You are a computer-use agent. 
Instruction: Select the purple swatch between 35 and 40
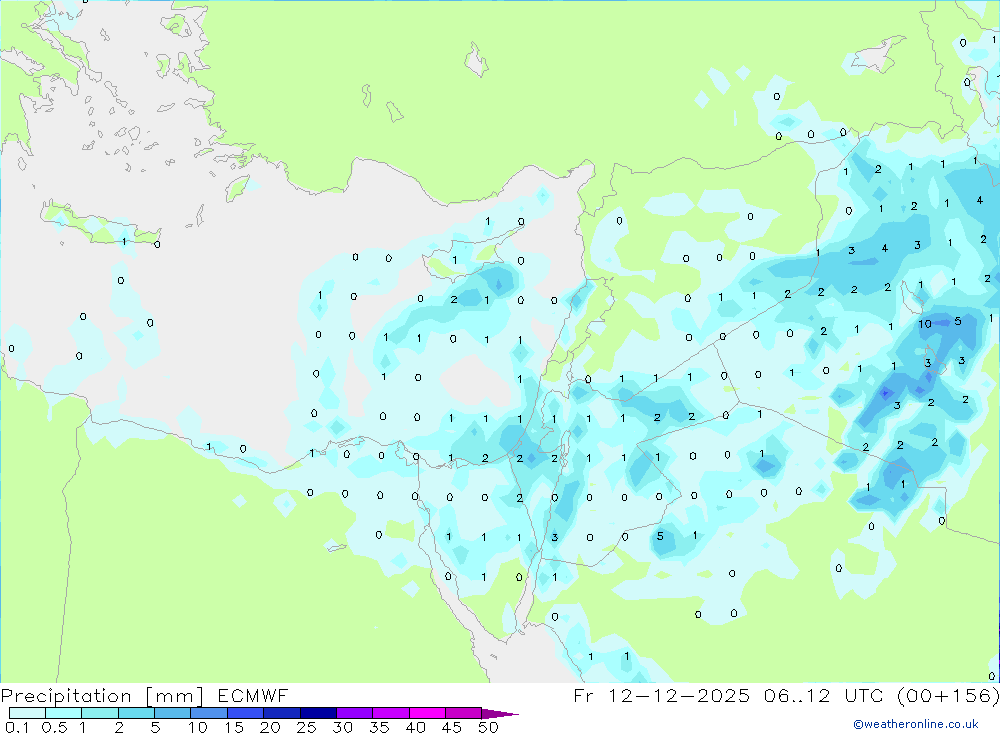tap(391, 713)
